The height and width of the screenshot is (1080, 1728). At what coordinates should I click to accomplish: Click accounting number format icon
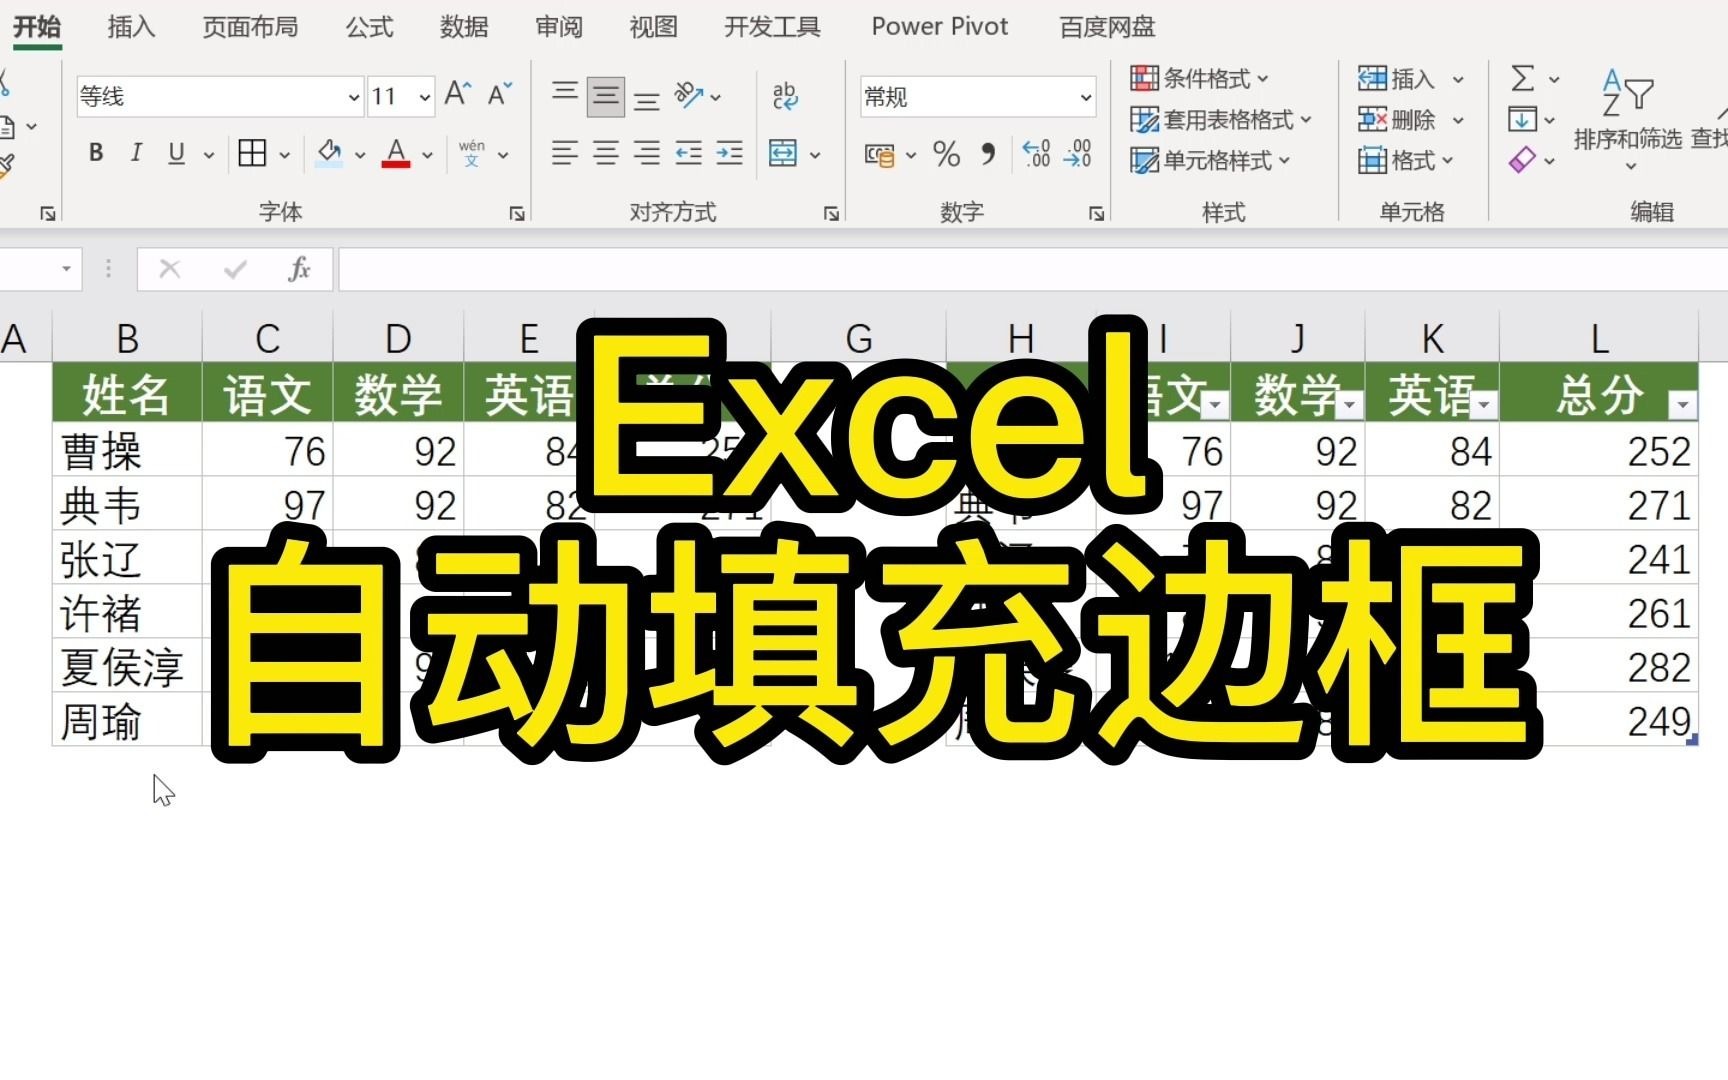pos(880,155)
